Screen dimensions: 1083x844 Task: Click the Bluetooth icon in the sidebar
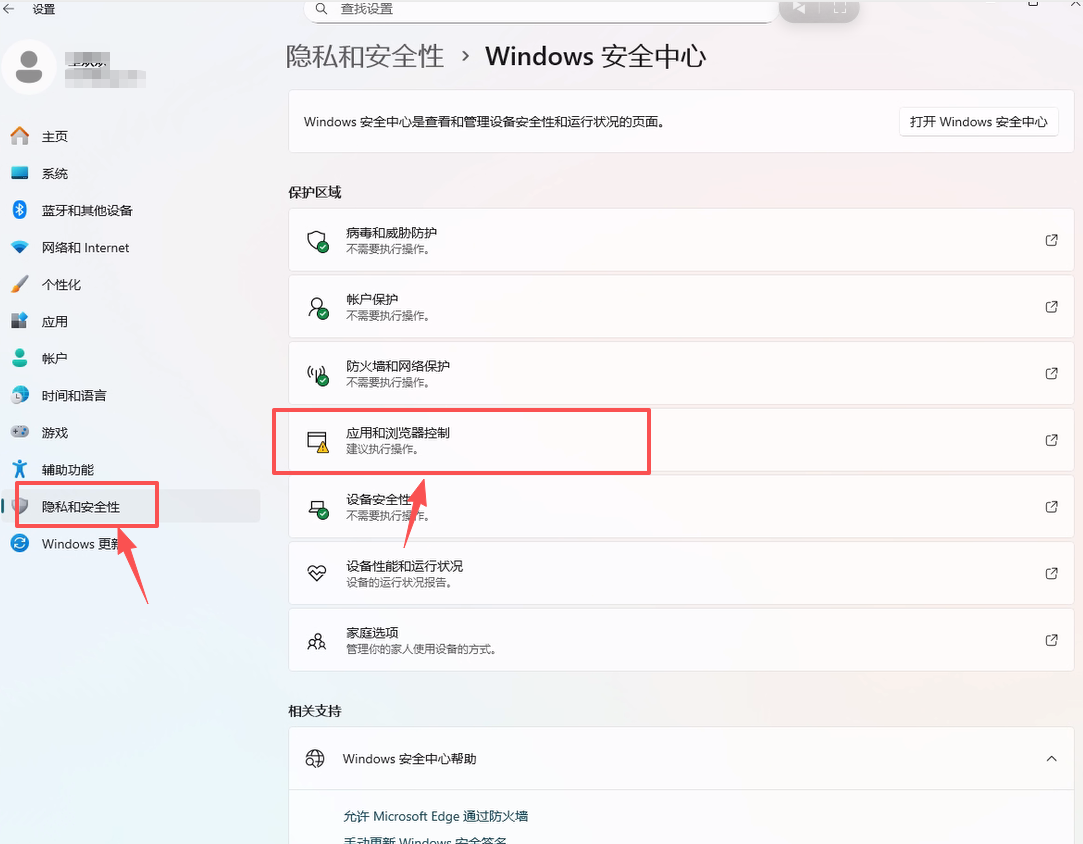tap(20, 210)
